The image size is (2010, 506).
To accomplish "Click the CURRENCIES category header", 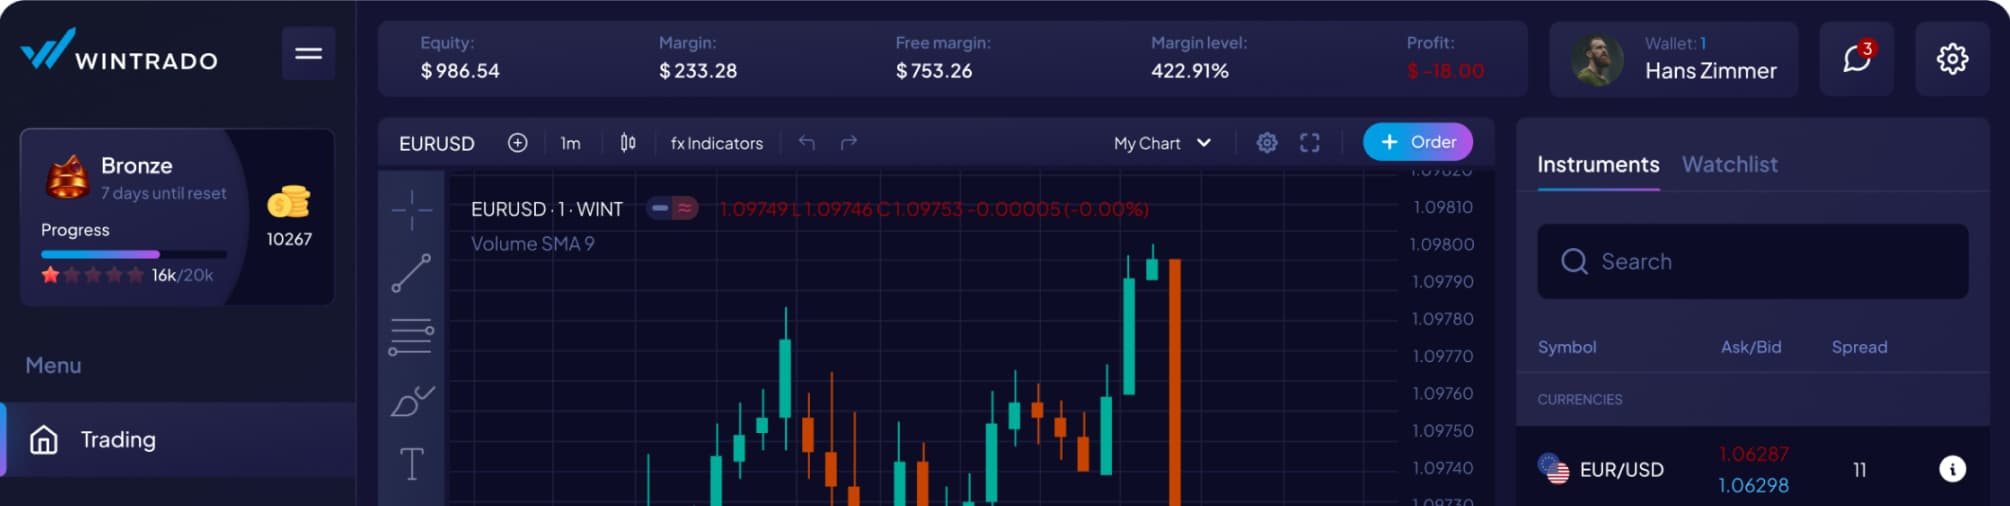I will tap(1580, 399).
